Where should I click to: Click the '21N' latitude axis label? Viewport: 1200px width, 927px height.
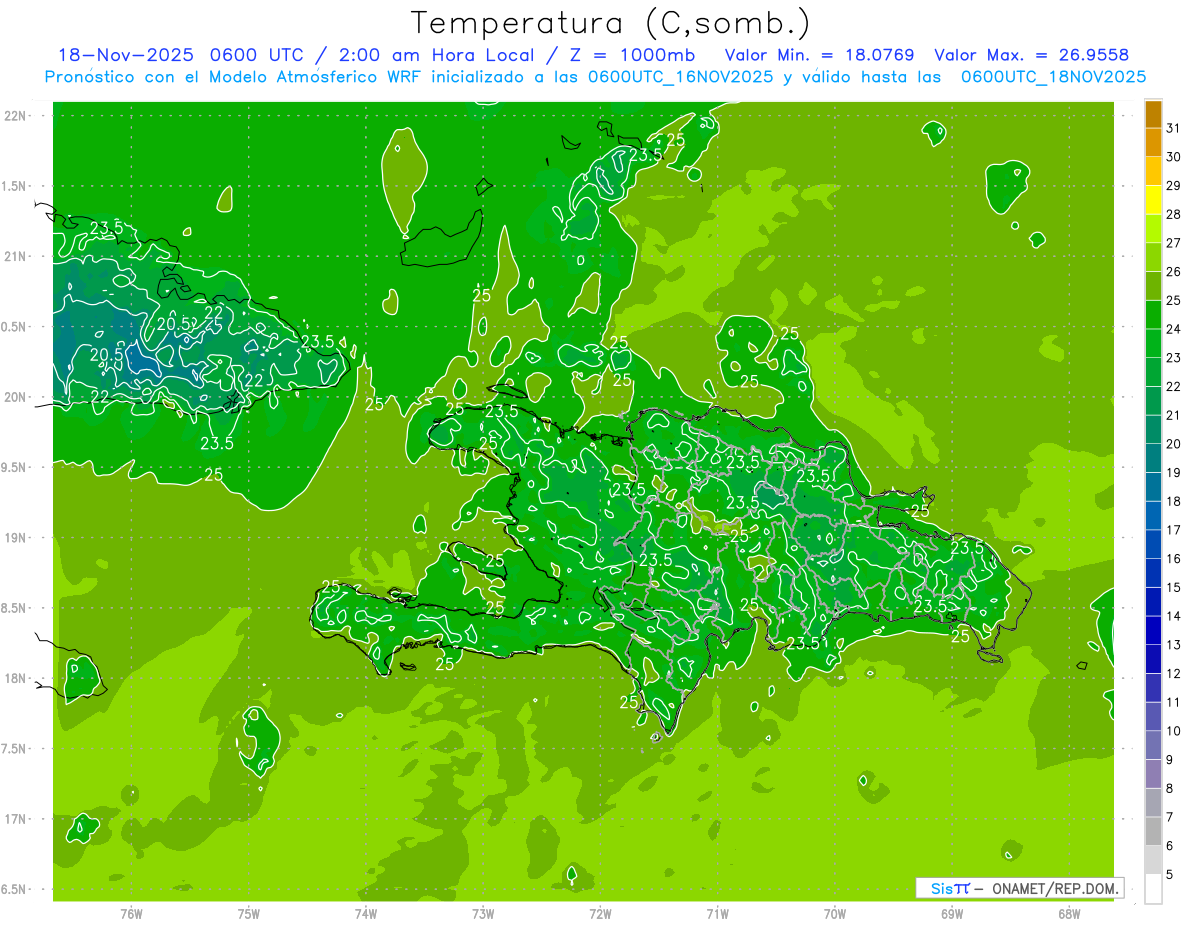tap(15, 256)
